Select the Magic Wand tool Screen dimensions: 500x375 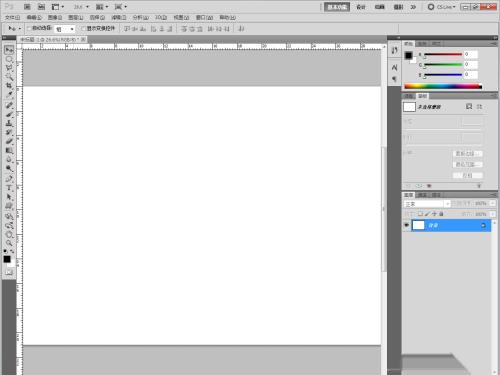[9, 77]
